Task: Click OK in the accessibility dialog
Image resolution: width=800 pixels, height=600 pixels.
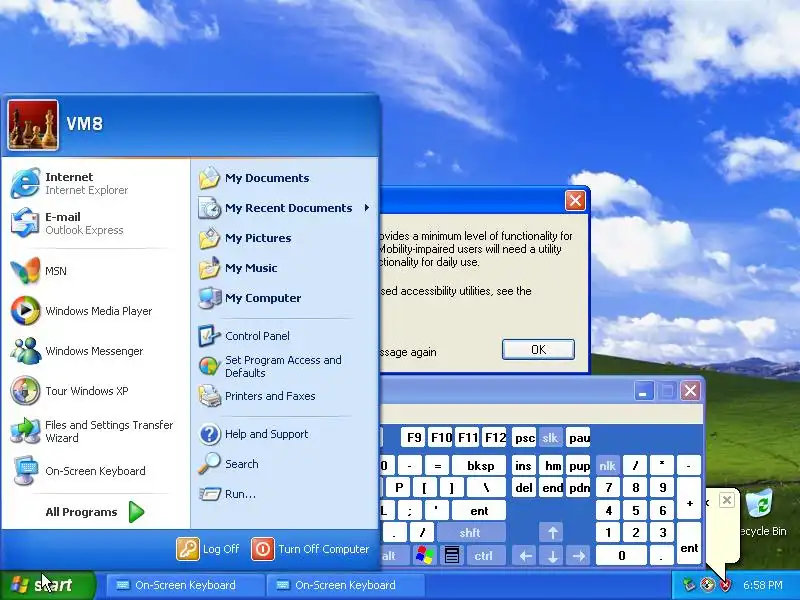Action: tap(538, 349)
